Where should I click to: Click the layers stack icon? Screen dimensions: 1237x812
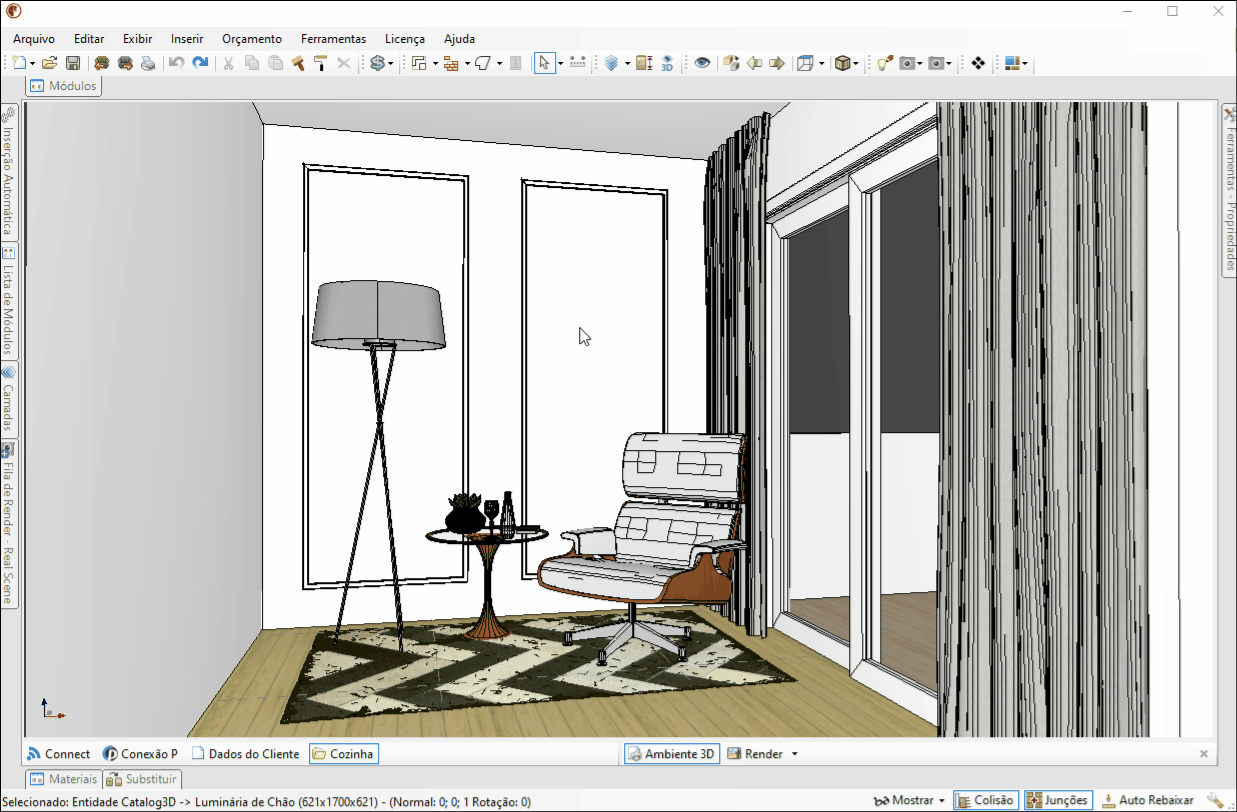coord(612,63)
